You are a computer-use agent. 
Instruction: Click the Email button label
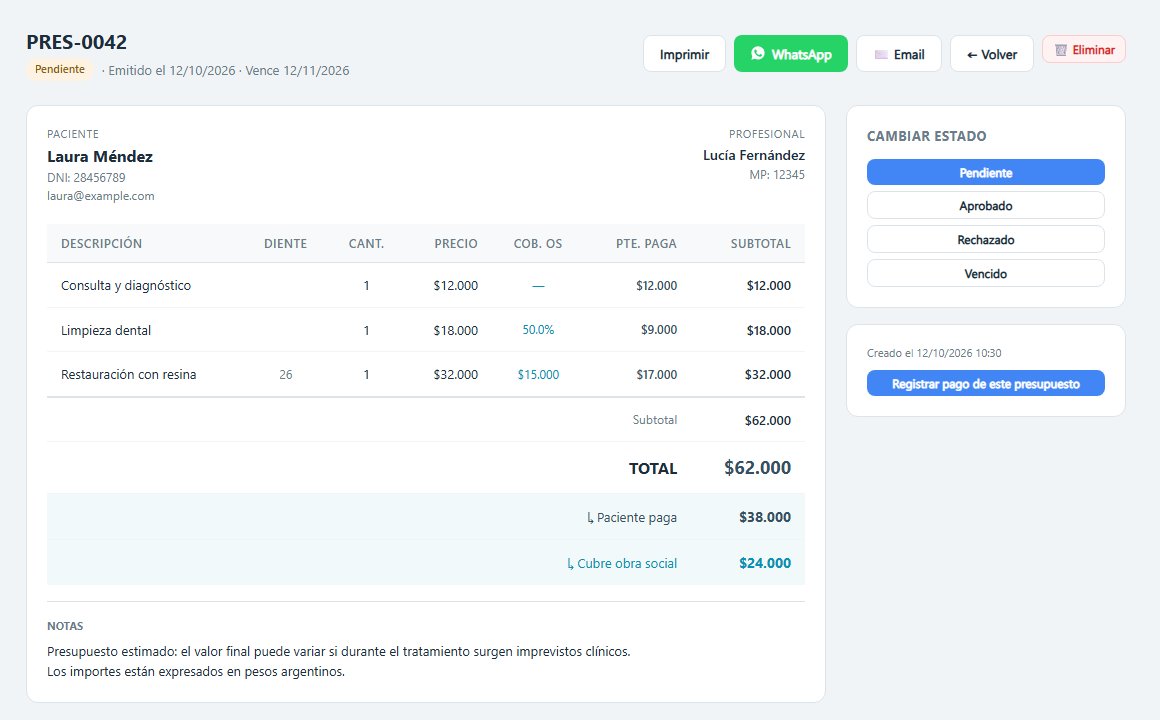pos(909,55)
